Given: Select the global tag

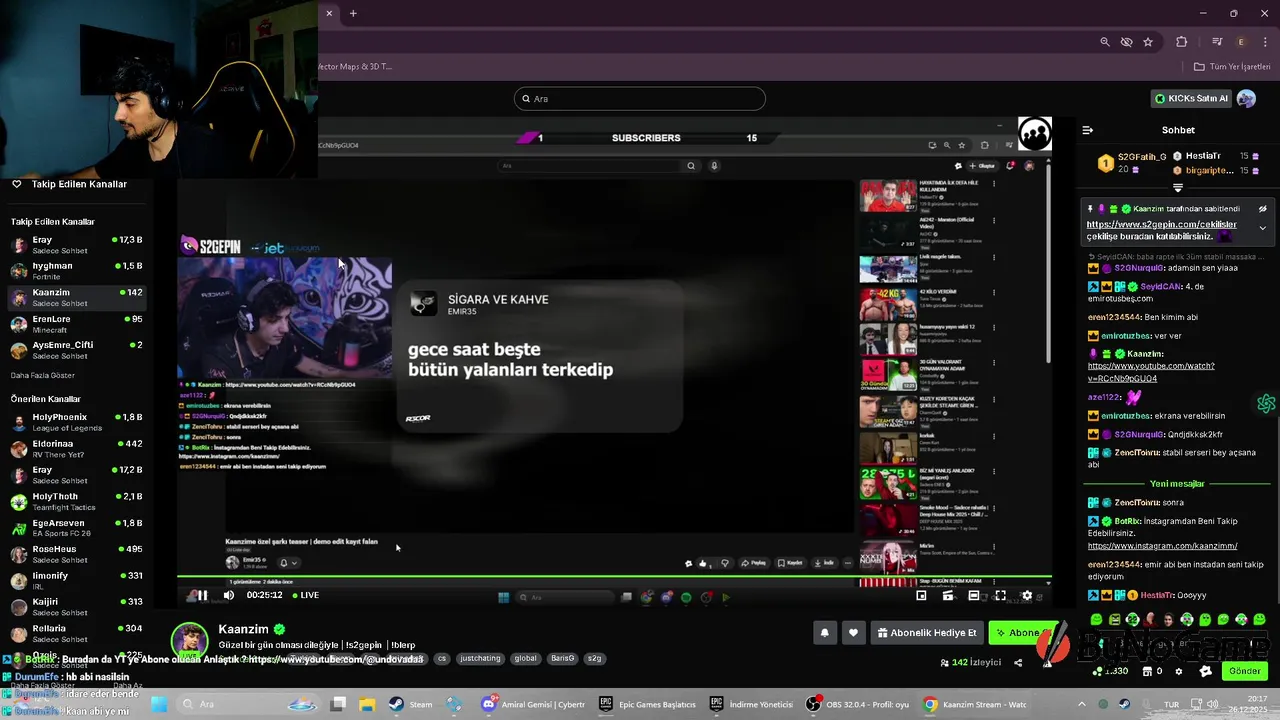Looking at the screenshot, I should pos(525,659).
